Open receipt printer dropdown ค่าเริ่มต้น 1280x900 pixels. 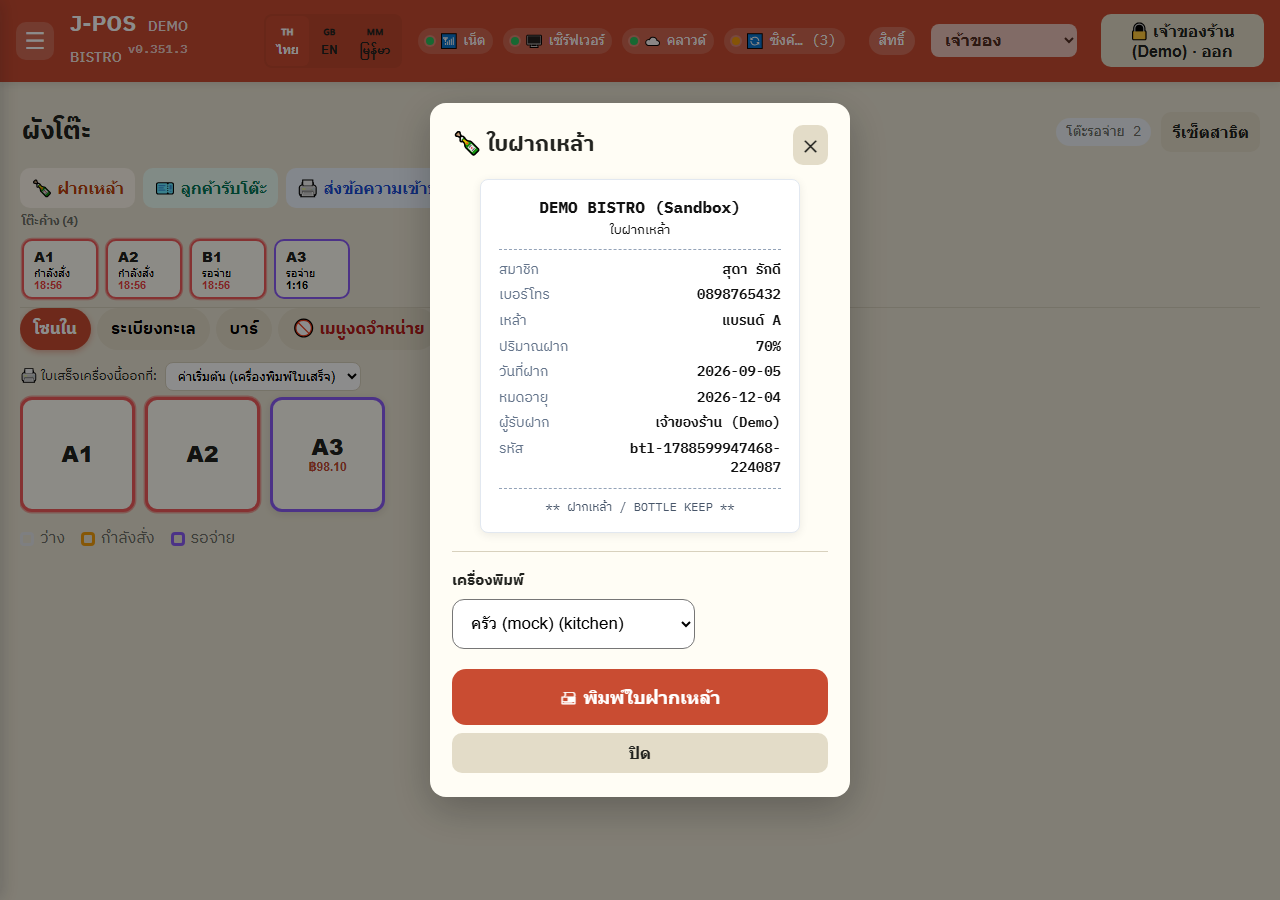pyautogui.click(x=263, y=376)
